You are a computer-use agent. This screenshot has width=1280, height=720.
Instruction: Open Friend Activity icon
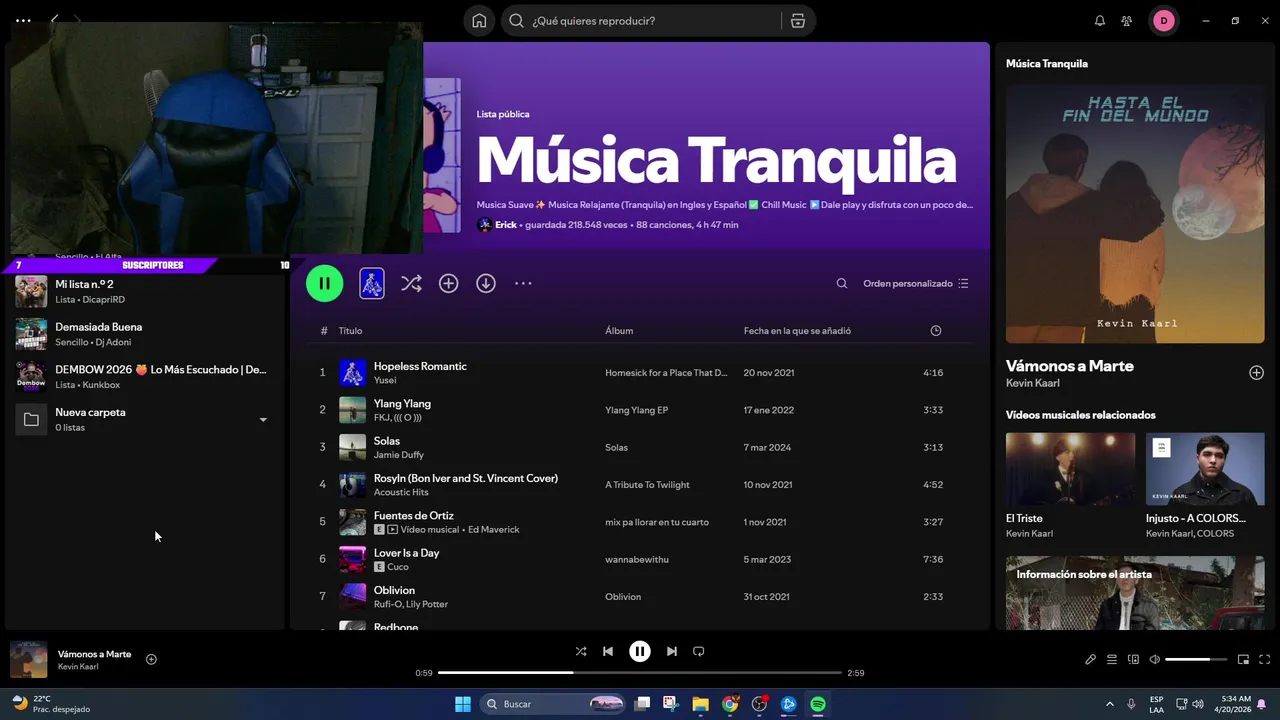(x=1127, y=21)
